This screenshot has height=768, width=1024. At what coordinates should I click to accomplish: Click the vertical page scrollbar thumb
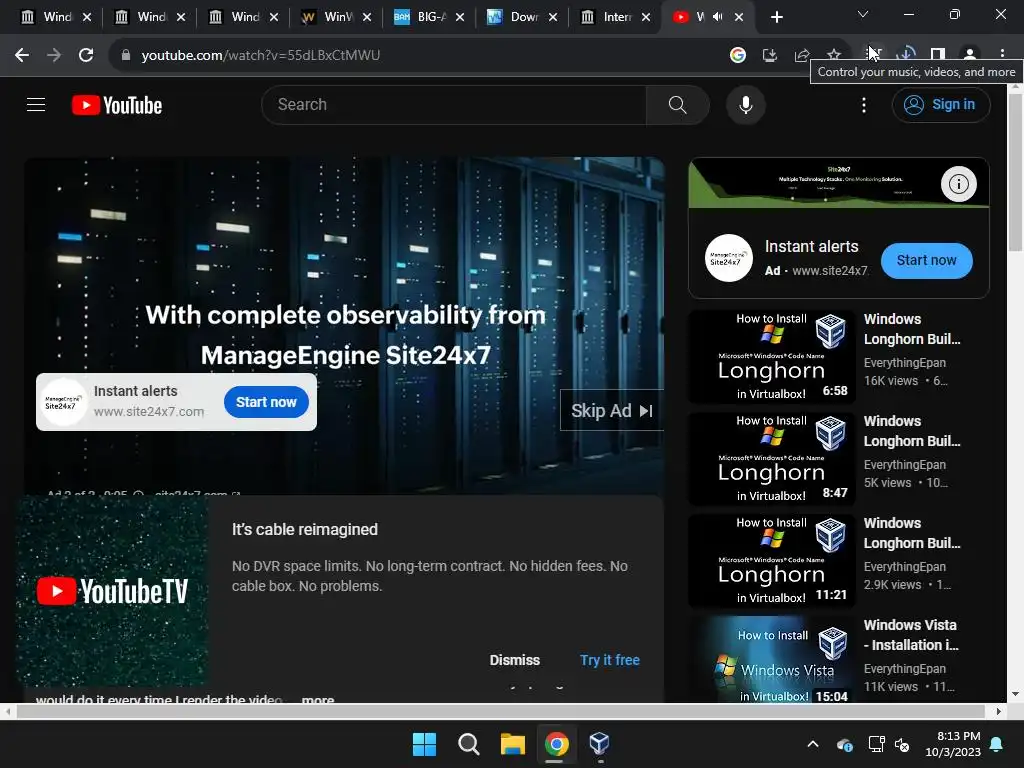click(x=1014, y=172)
